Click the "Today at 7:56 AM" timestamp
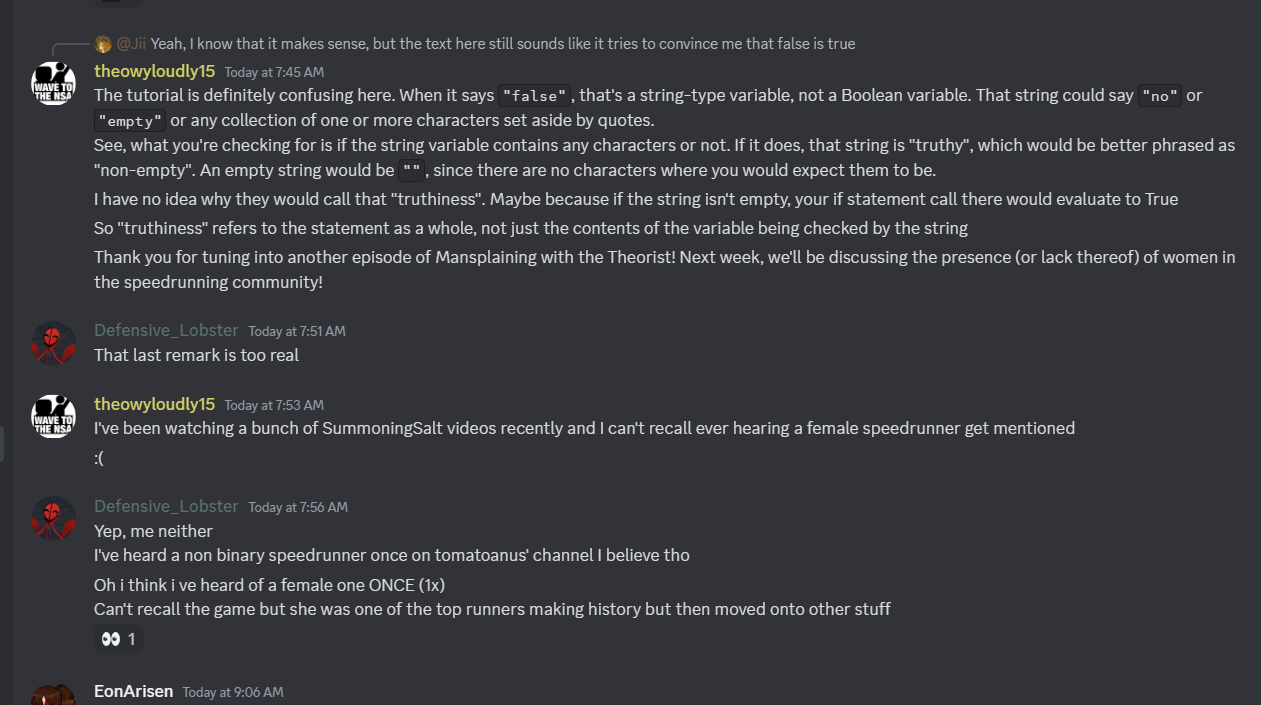Viewport: 1261px width, 705px height. [297, 507]
